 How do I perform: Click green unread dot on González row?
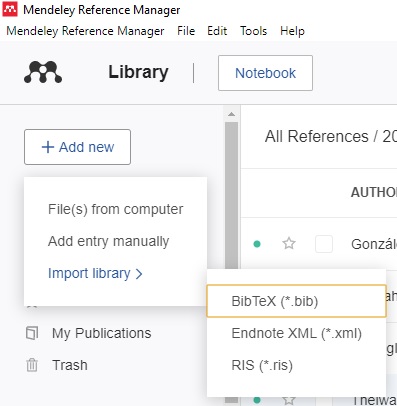point(257,244)
